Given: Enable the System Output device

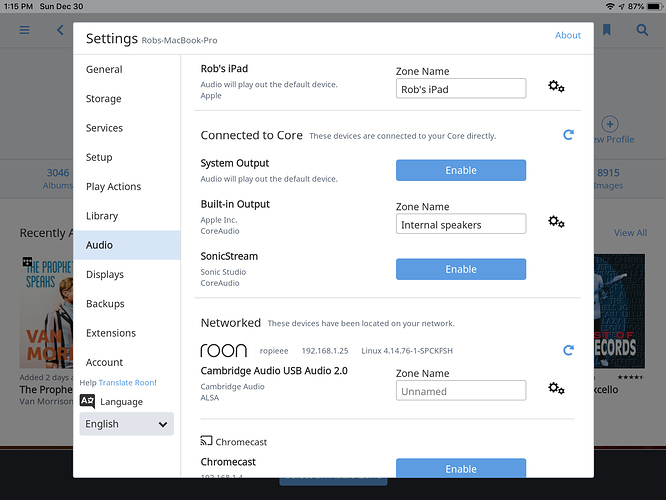Looking at the screenshot, I should [x=461, y=170].
